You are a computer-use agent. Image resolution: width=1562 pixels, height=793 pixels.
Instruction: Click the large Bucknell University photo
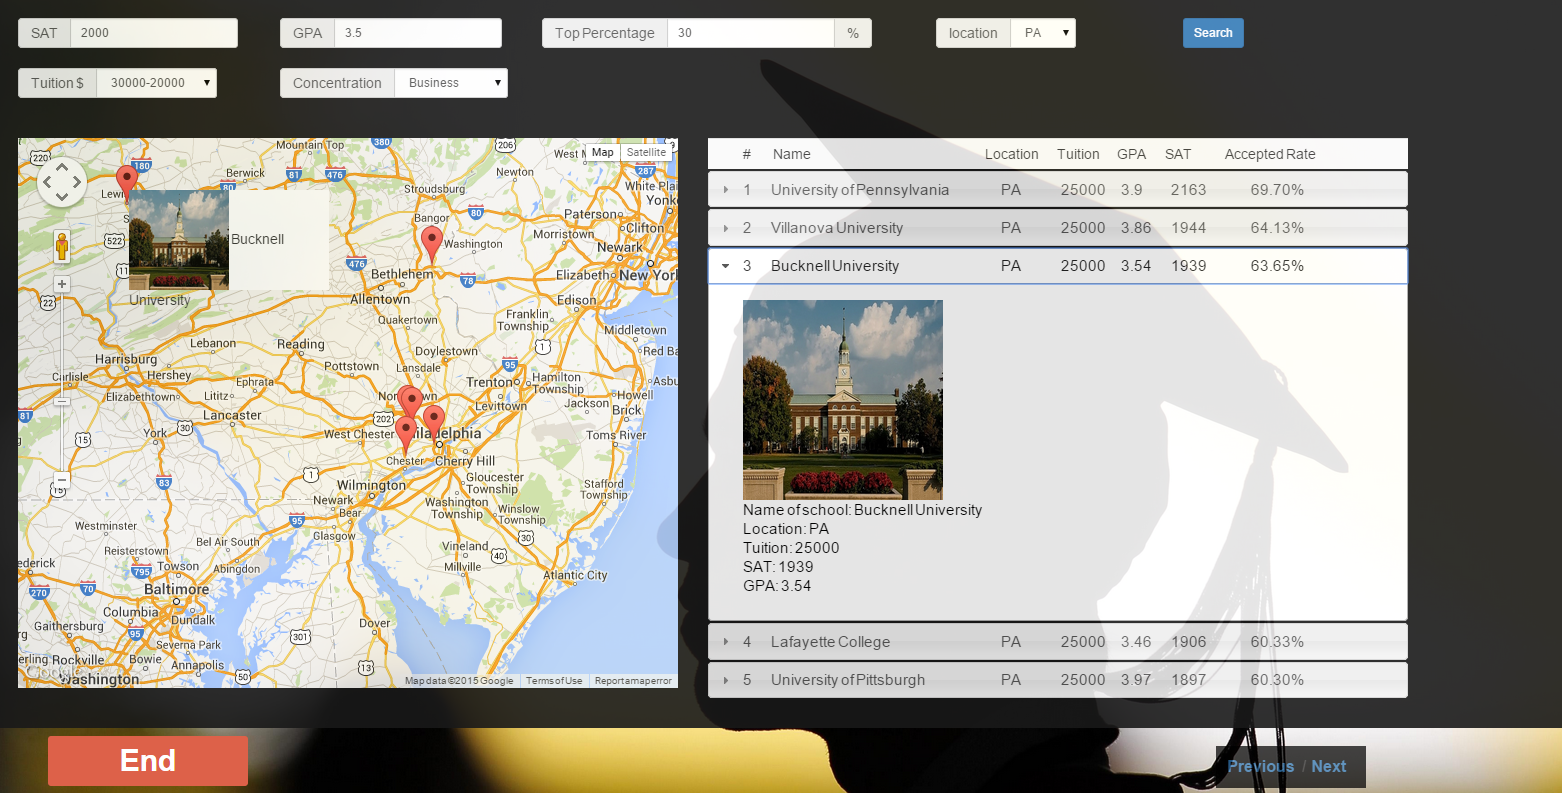tap(843, 400)
